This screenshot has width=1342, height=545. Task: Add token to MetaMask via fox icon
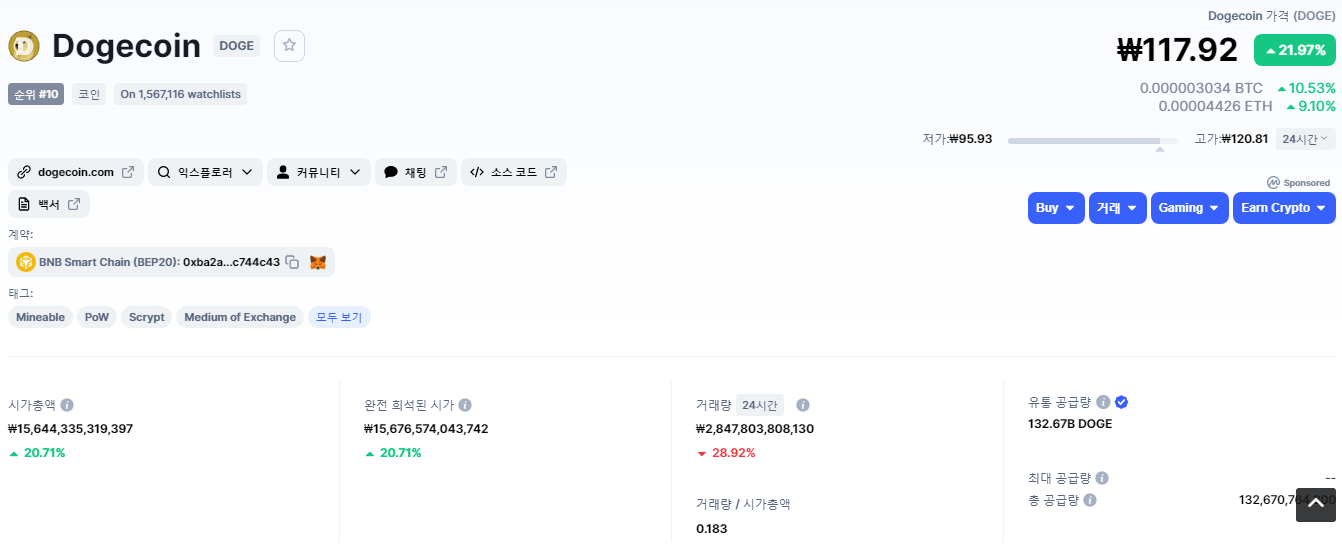[x=318, y=262]
